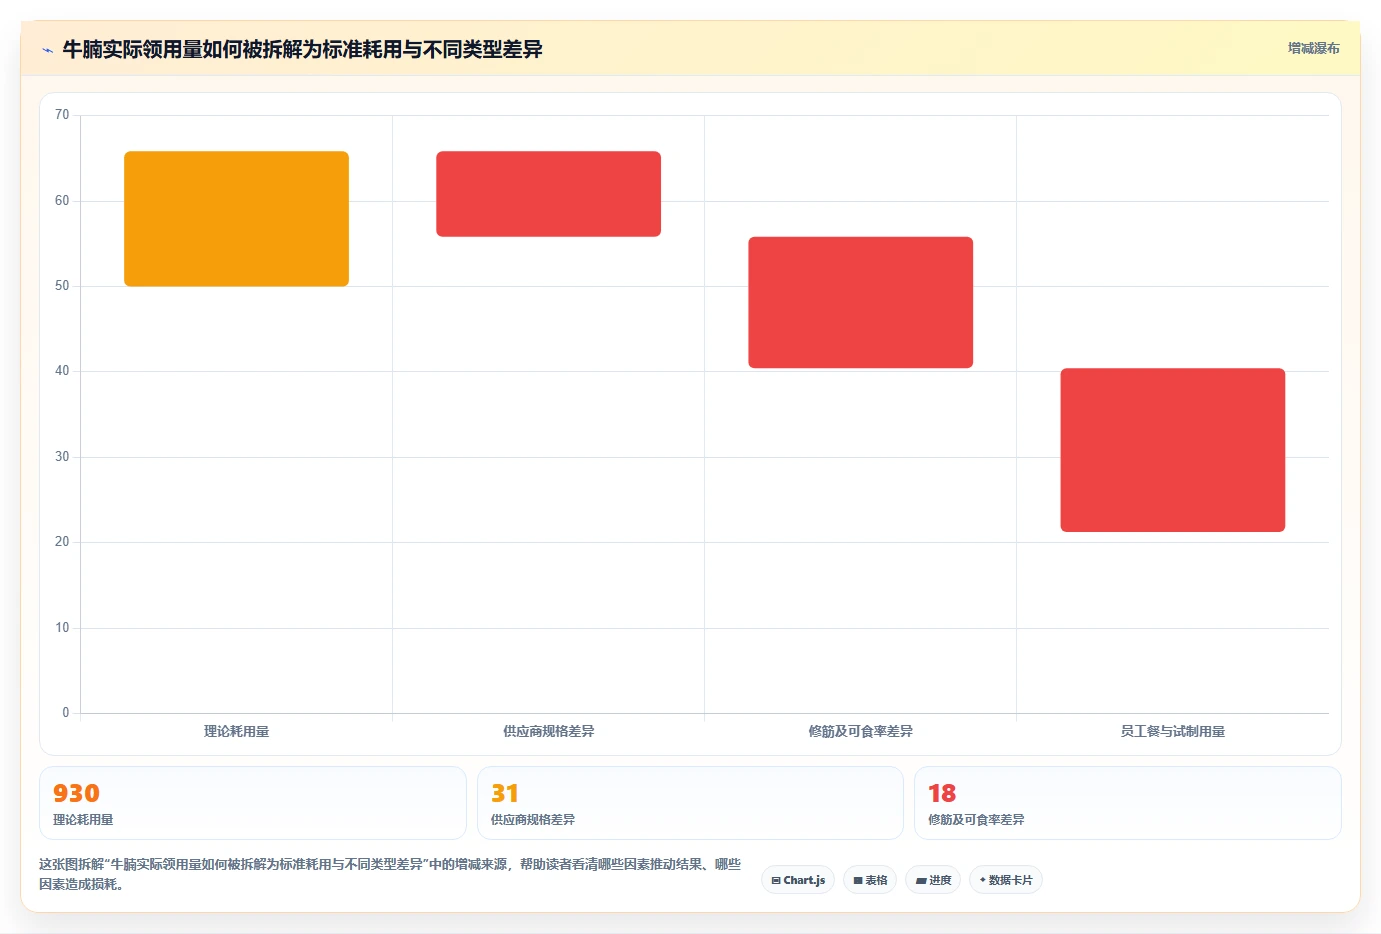Screen dimensions: 1381x934
Task: Click the y-axis value 70
Action: (62, 115)
